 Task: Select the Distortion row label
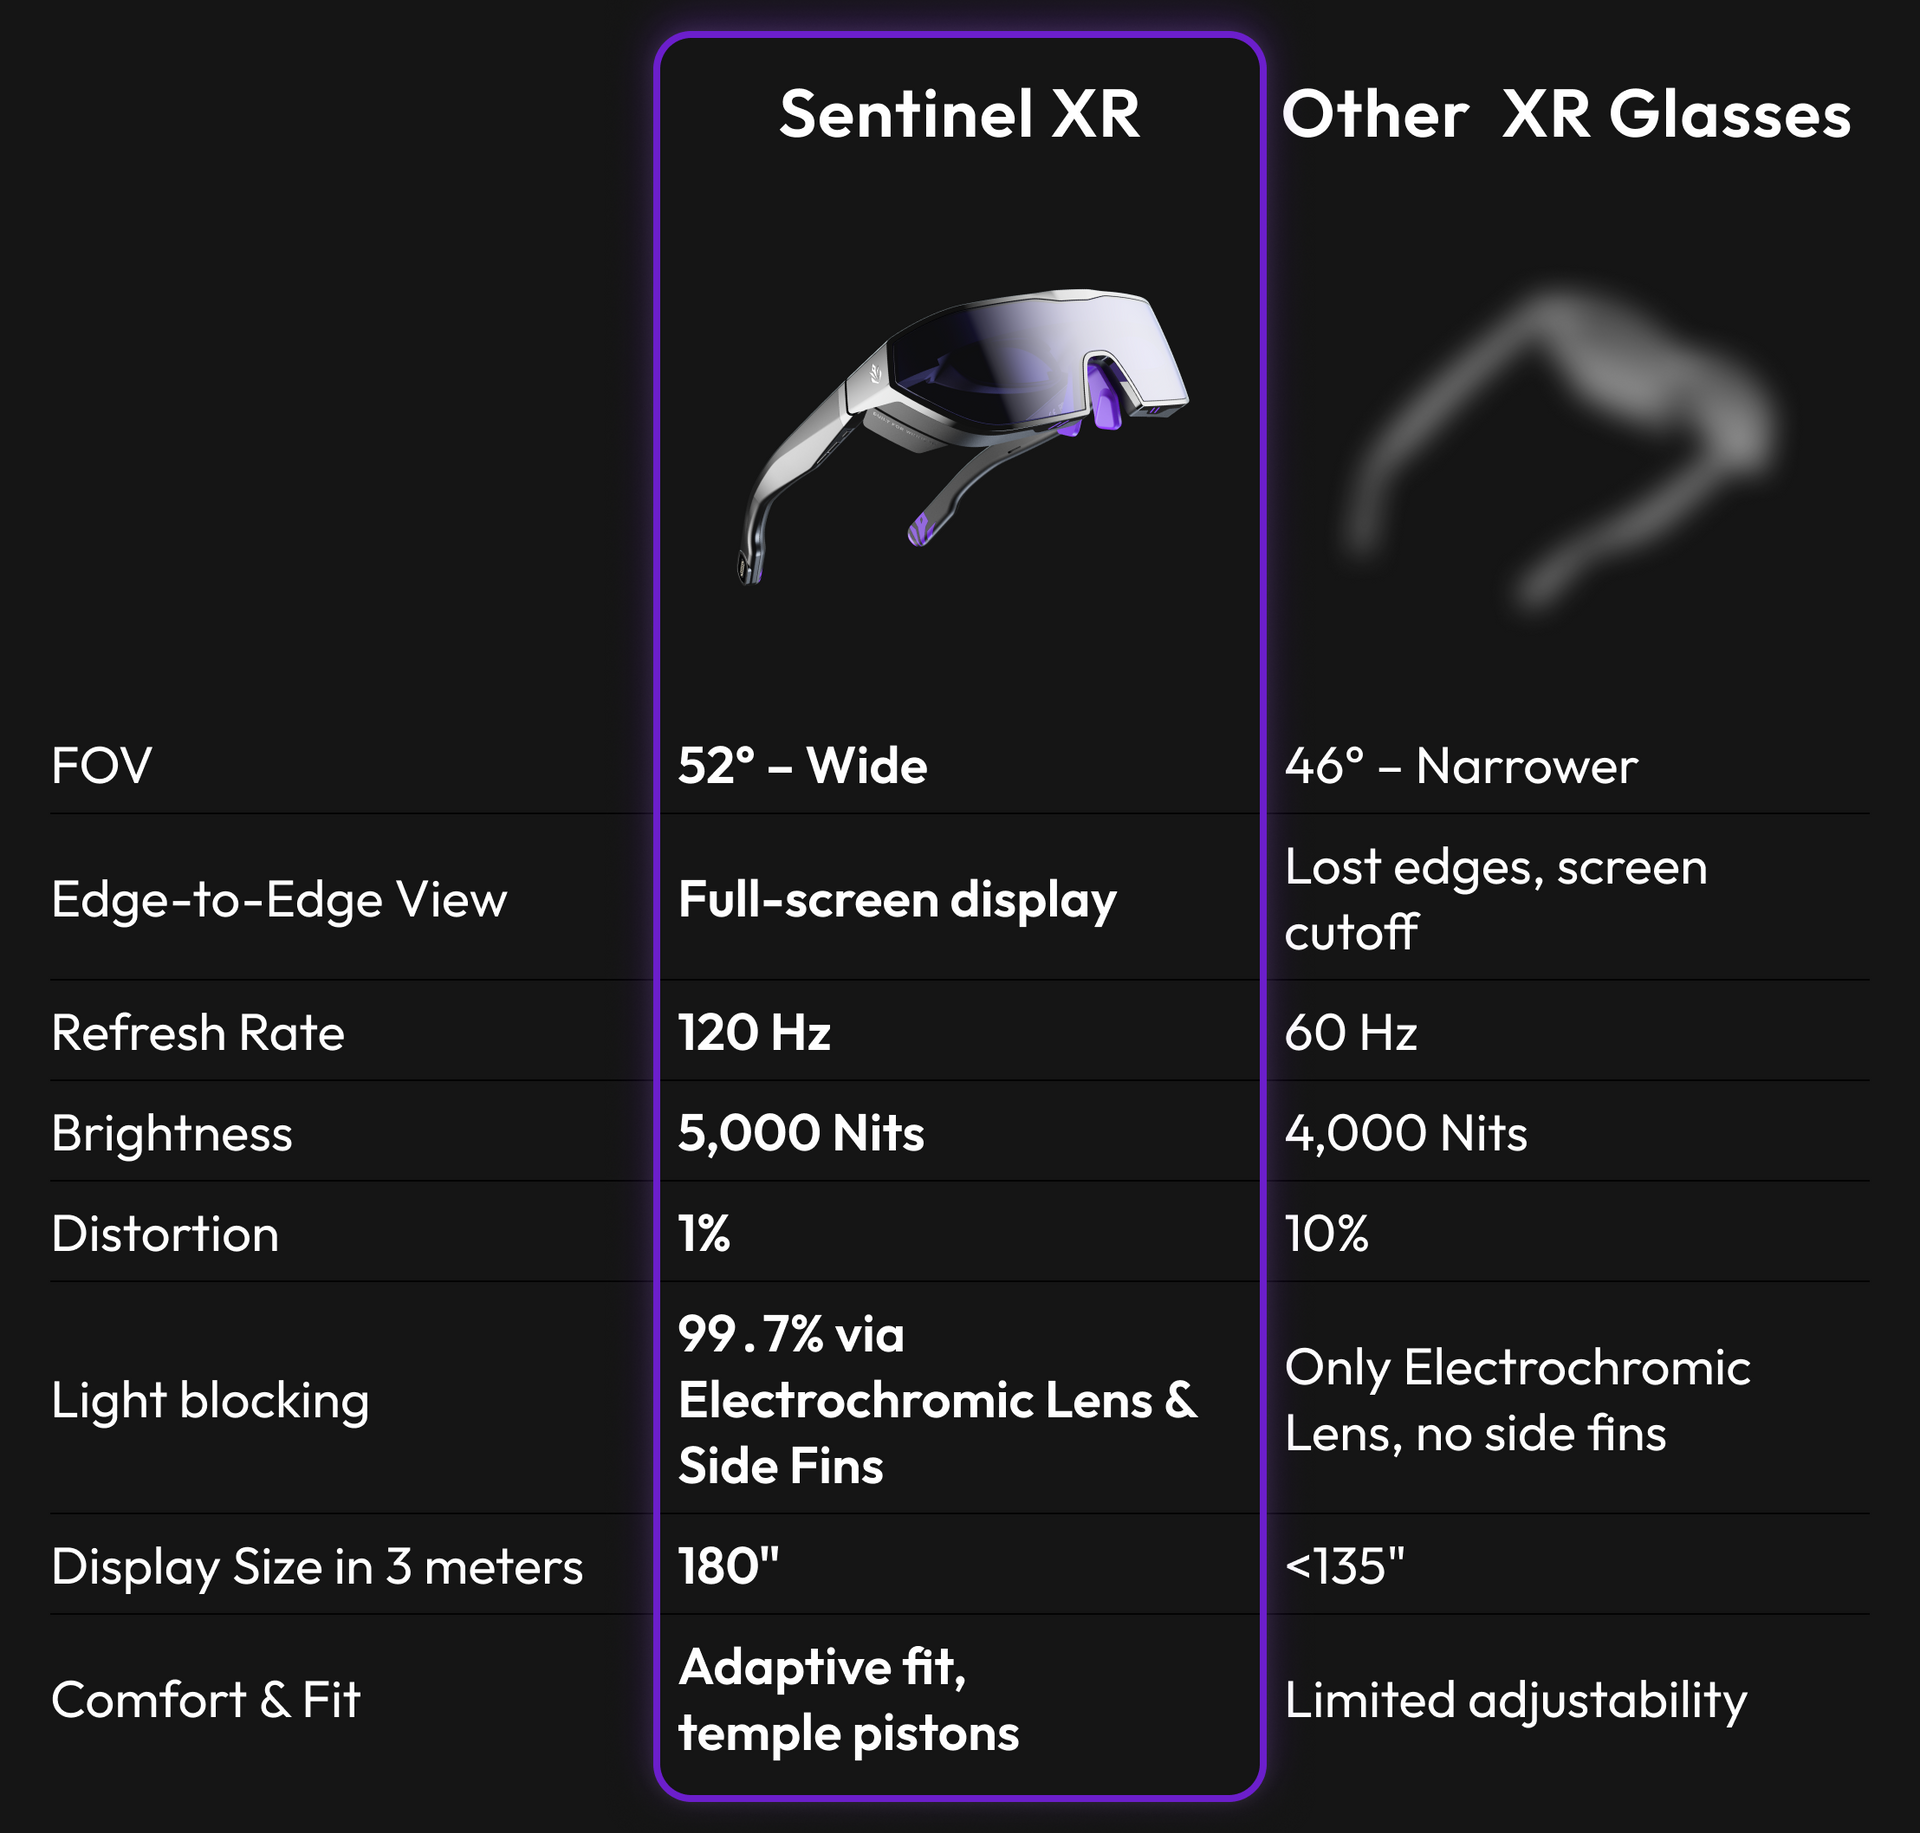(x=165, y=1233)
